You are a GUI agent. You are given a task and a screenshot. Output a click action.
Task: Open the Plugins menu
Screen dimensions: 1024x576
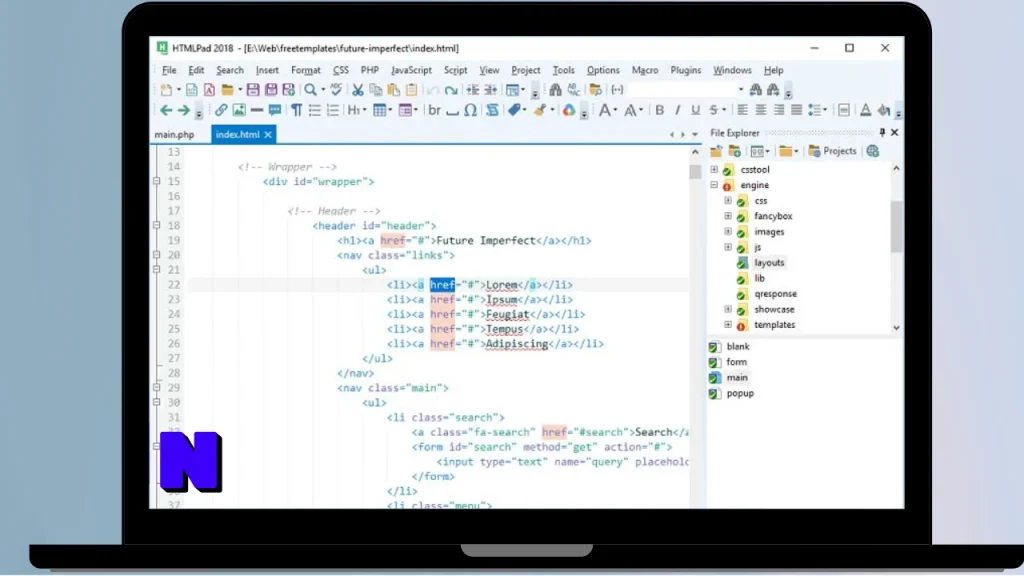pyautogui.click(x=686, y=70)
